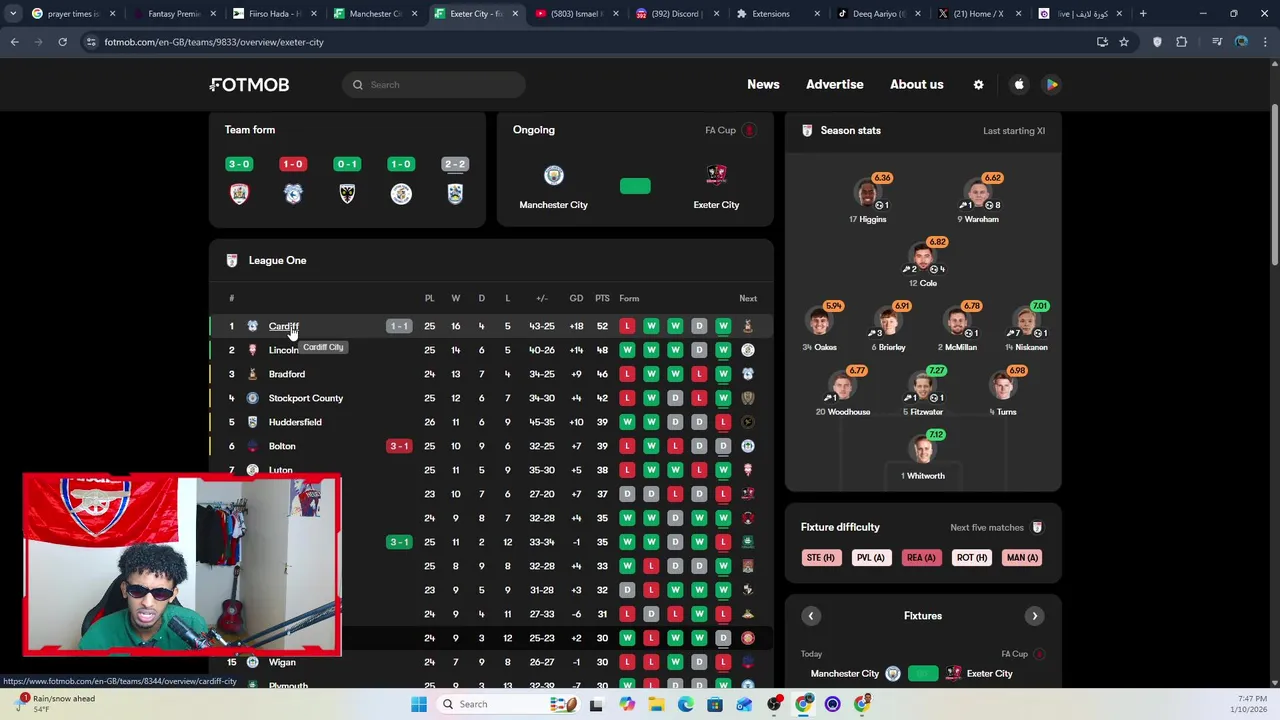Show previous fixtures with the left arrow
The width and height of the screenshot is (1280, 720).
811,616
